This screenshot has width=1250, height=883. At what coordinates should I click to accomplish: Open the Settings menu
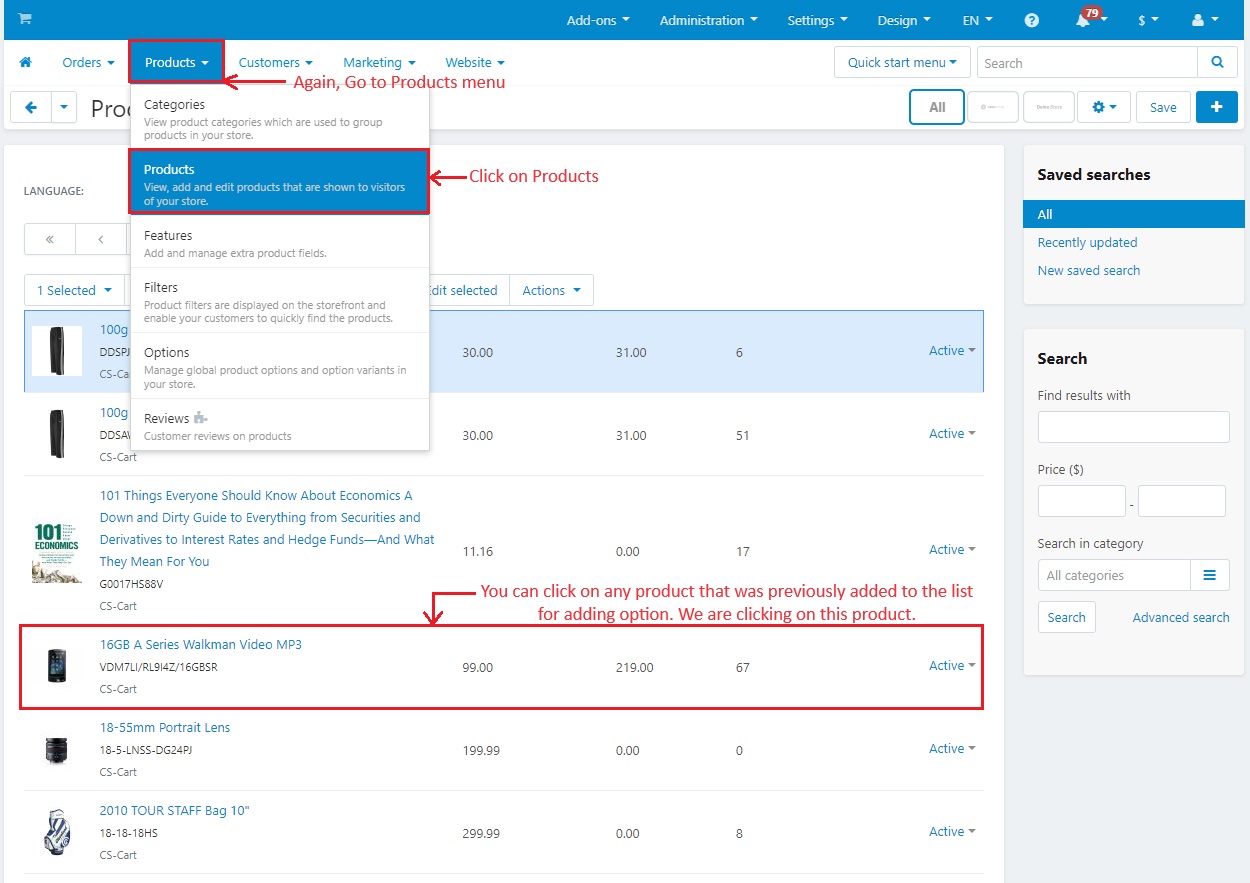(x=817, y=20)
